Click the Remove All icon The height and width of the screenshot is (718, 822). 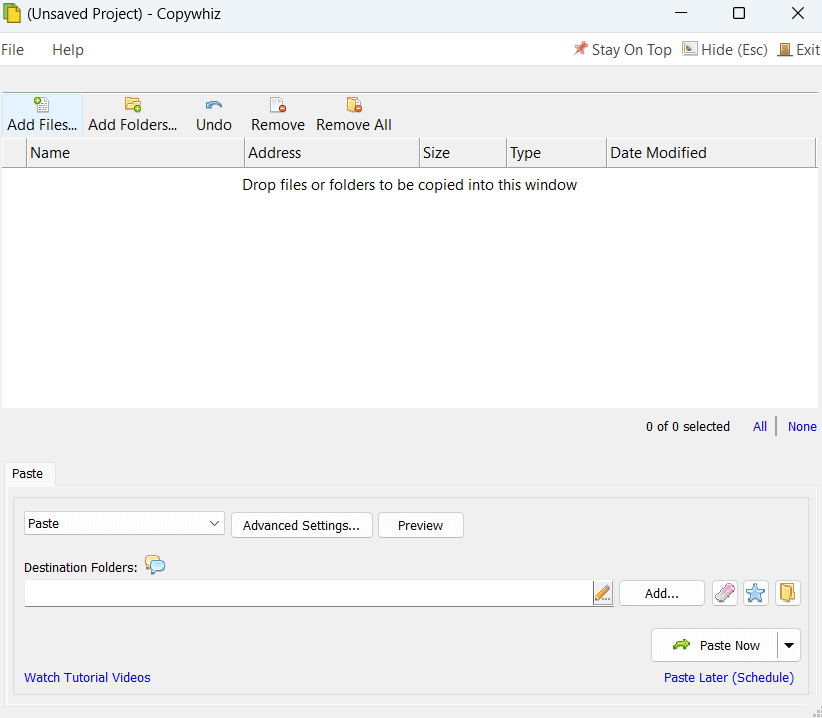(354, 105)
